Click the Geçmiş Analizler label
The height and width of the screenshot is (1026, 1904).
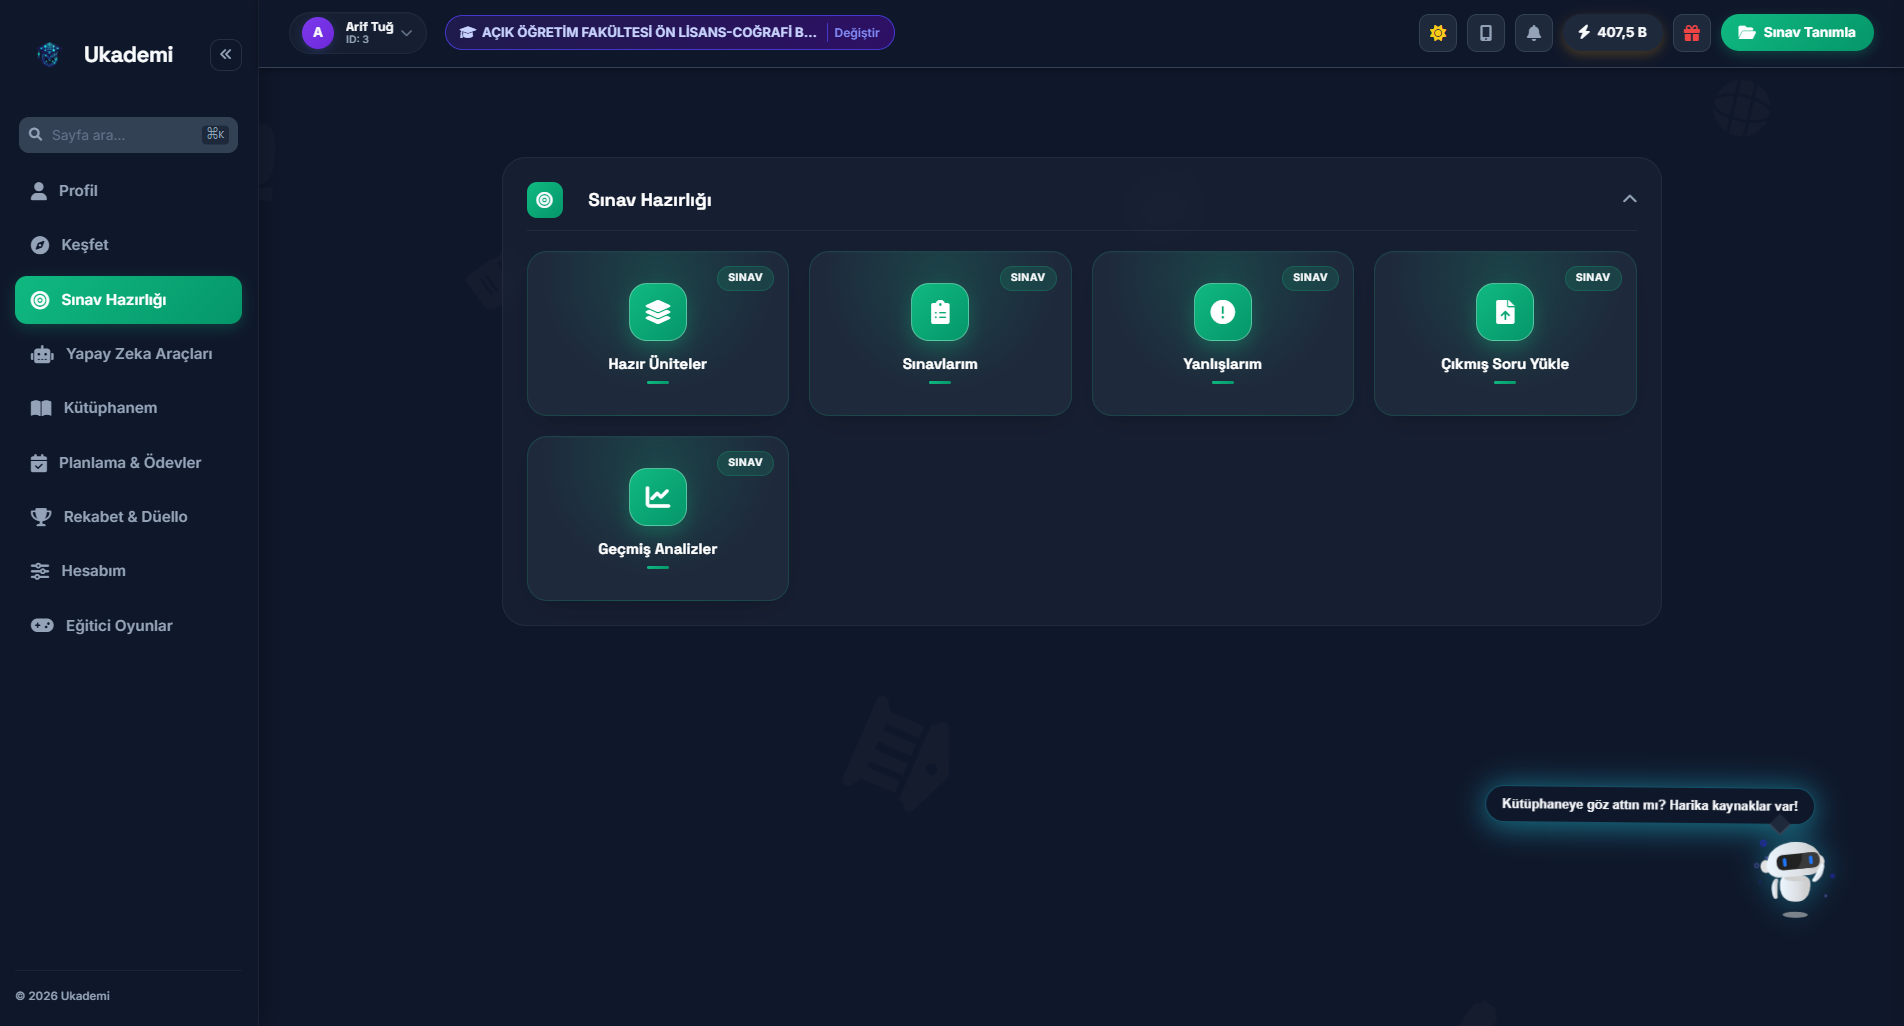(658, 549)
